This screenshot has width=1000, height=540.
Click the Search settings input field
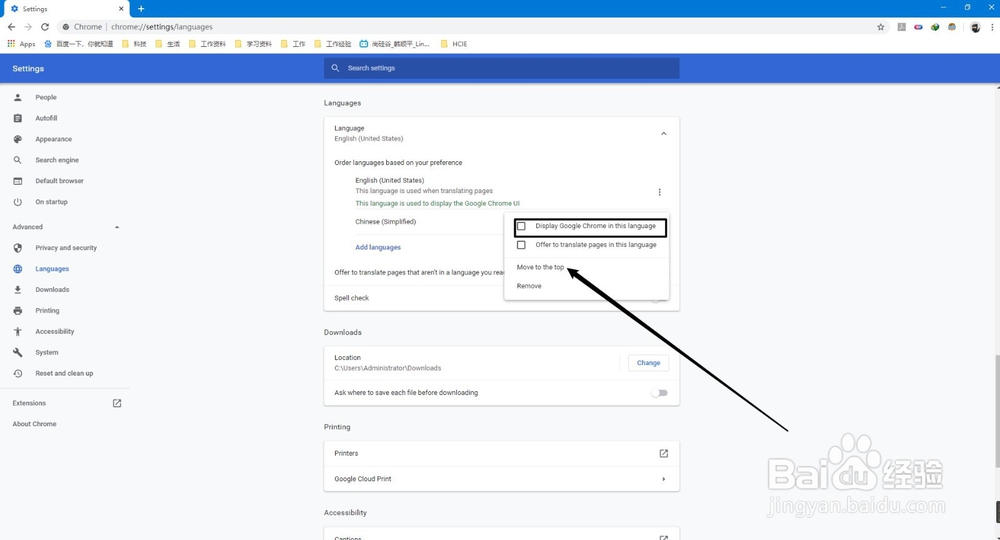(x=501, y=68)
